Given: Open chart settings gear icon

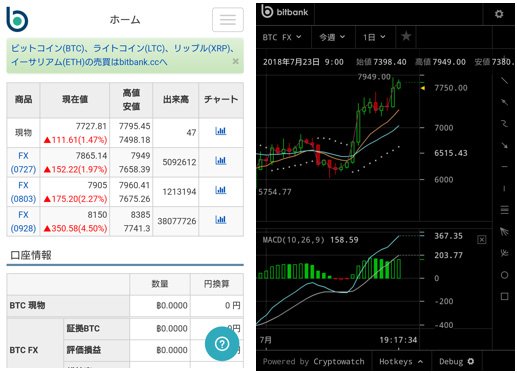Looking at the screenshot, I should [x=499, y=14].
